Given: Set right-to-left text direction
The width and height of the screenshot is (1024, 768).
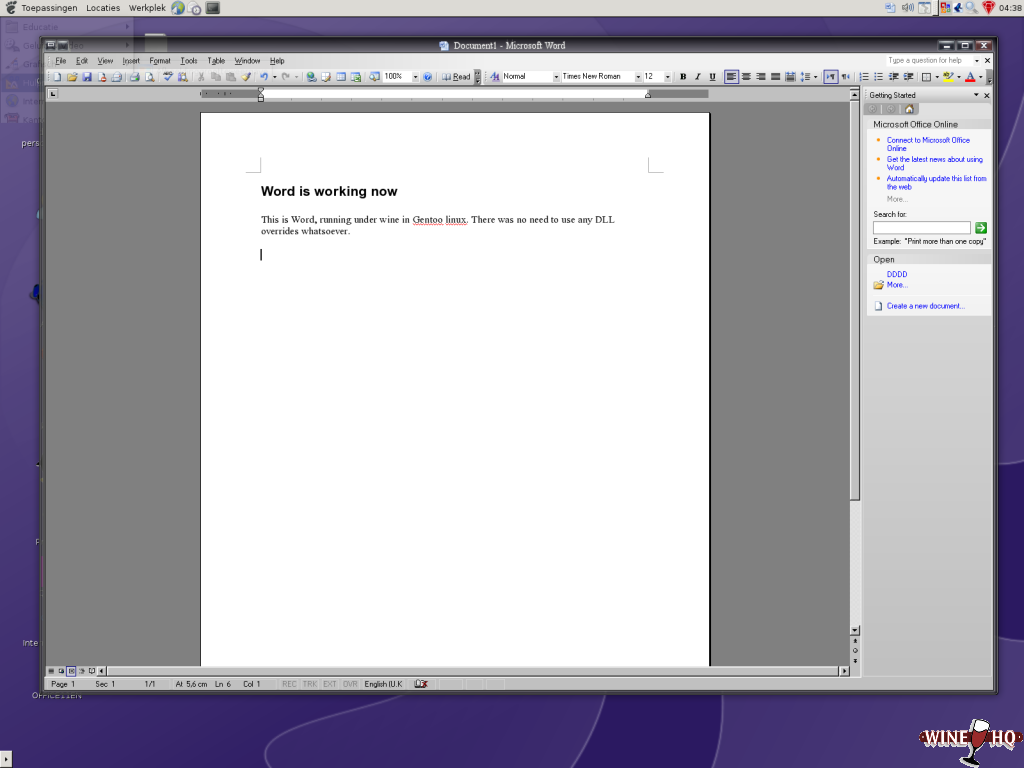Looking at the screenshot, I should [845, 77].
